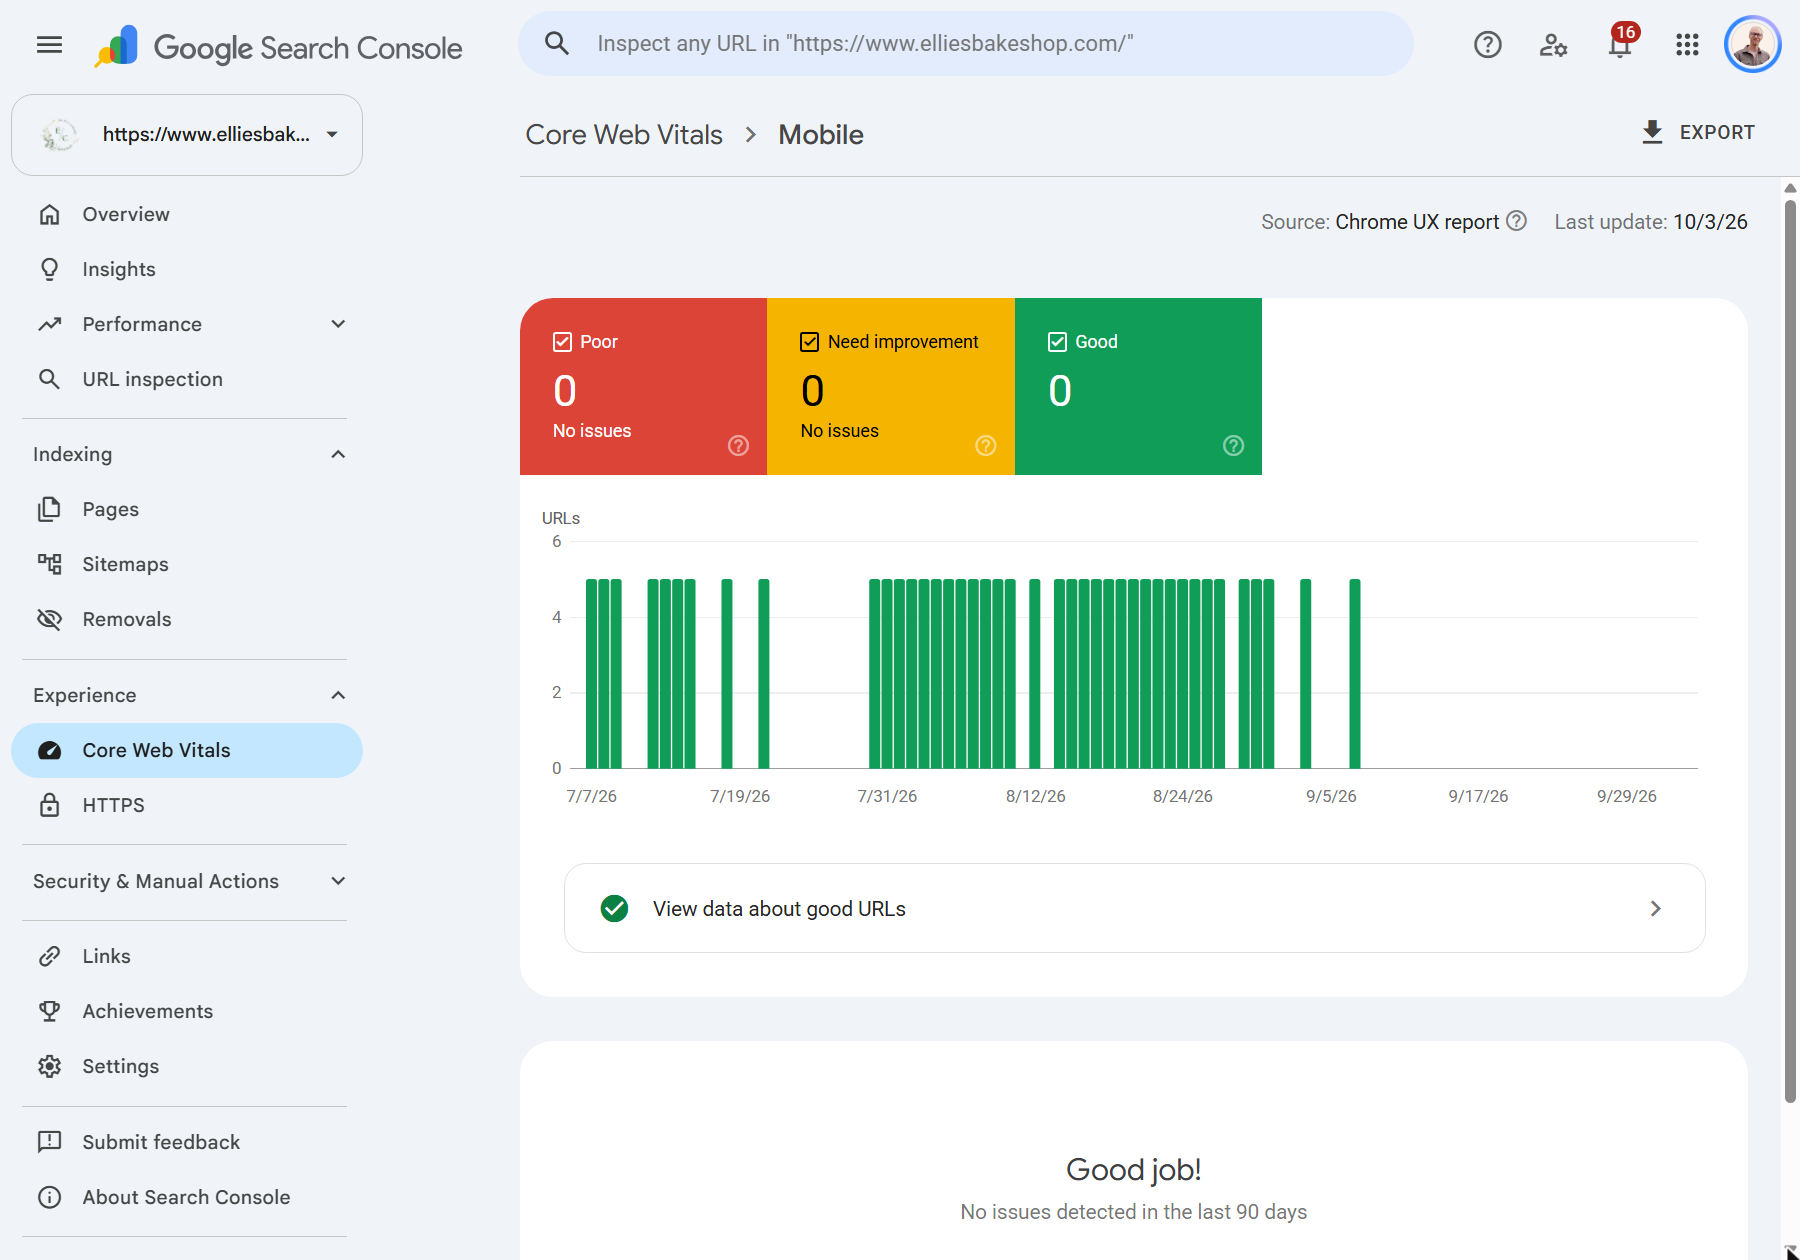This screenshot has width=1800, height=1260.
Task: Open Insights in sidebar
Action: 187,269
